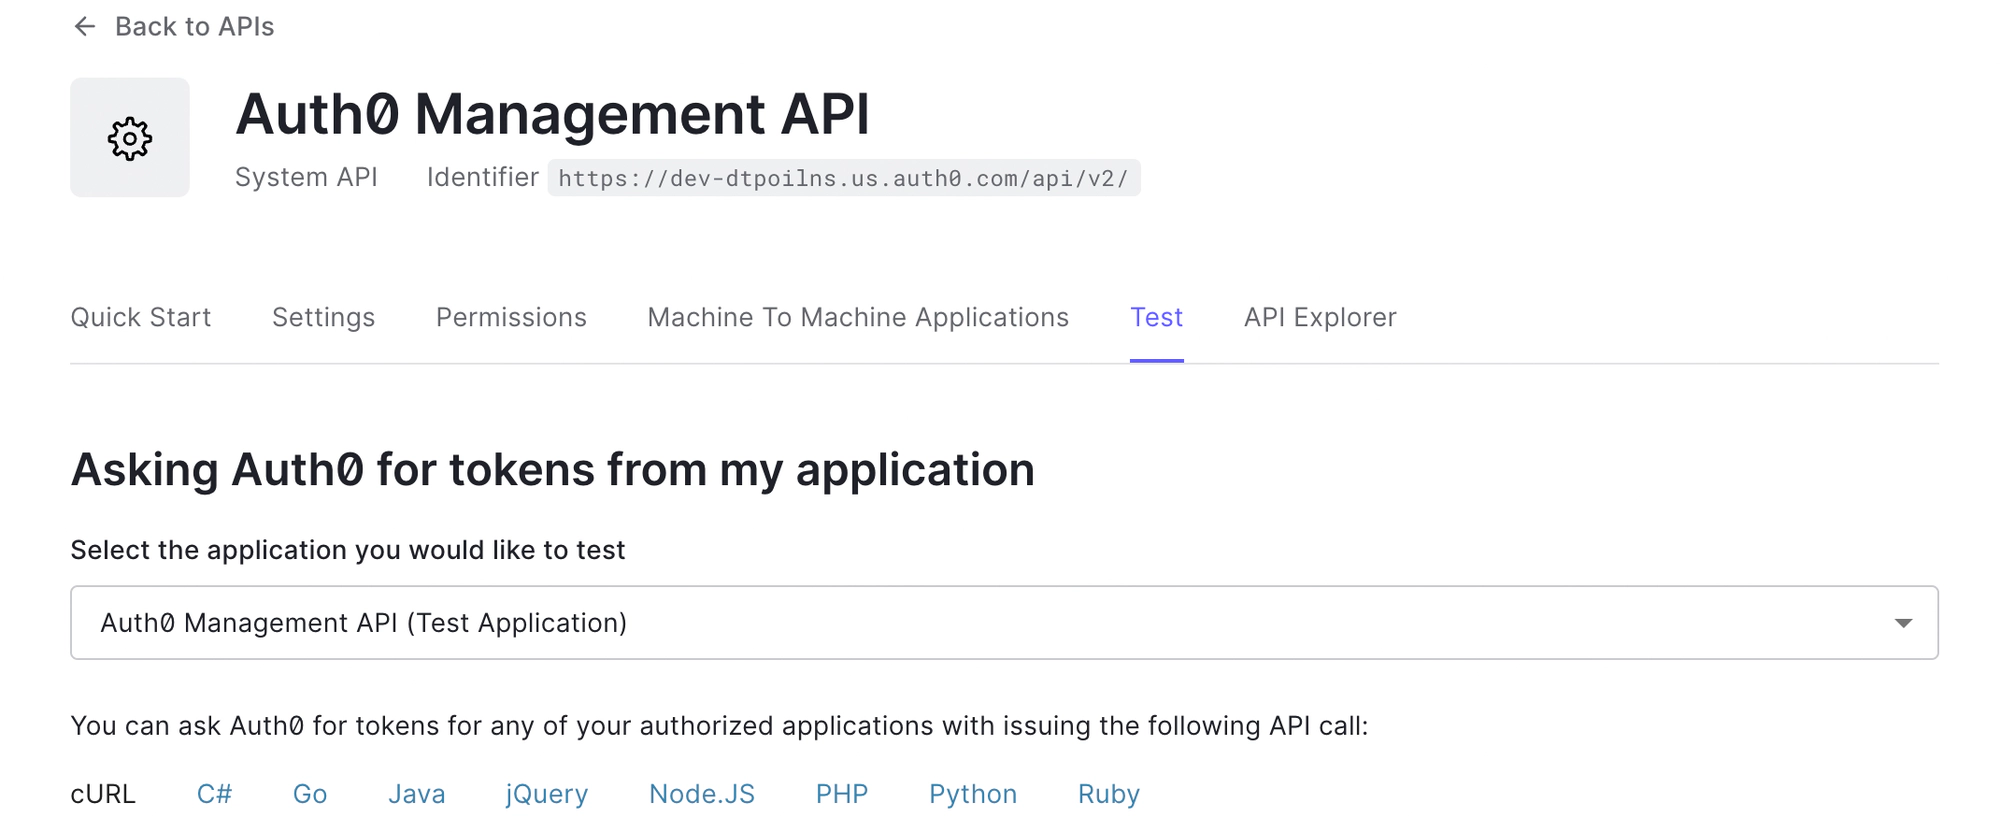
Task: Open the API Explorer tab
Action: pos(1319,318)
